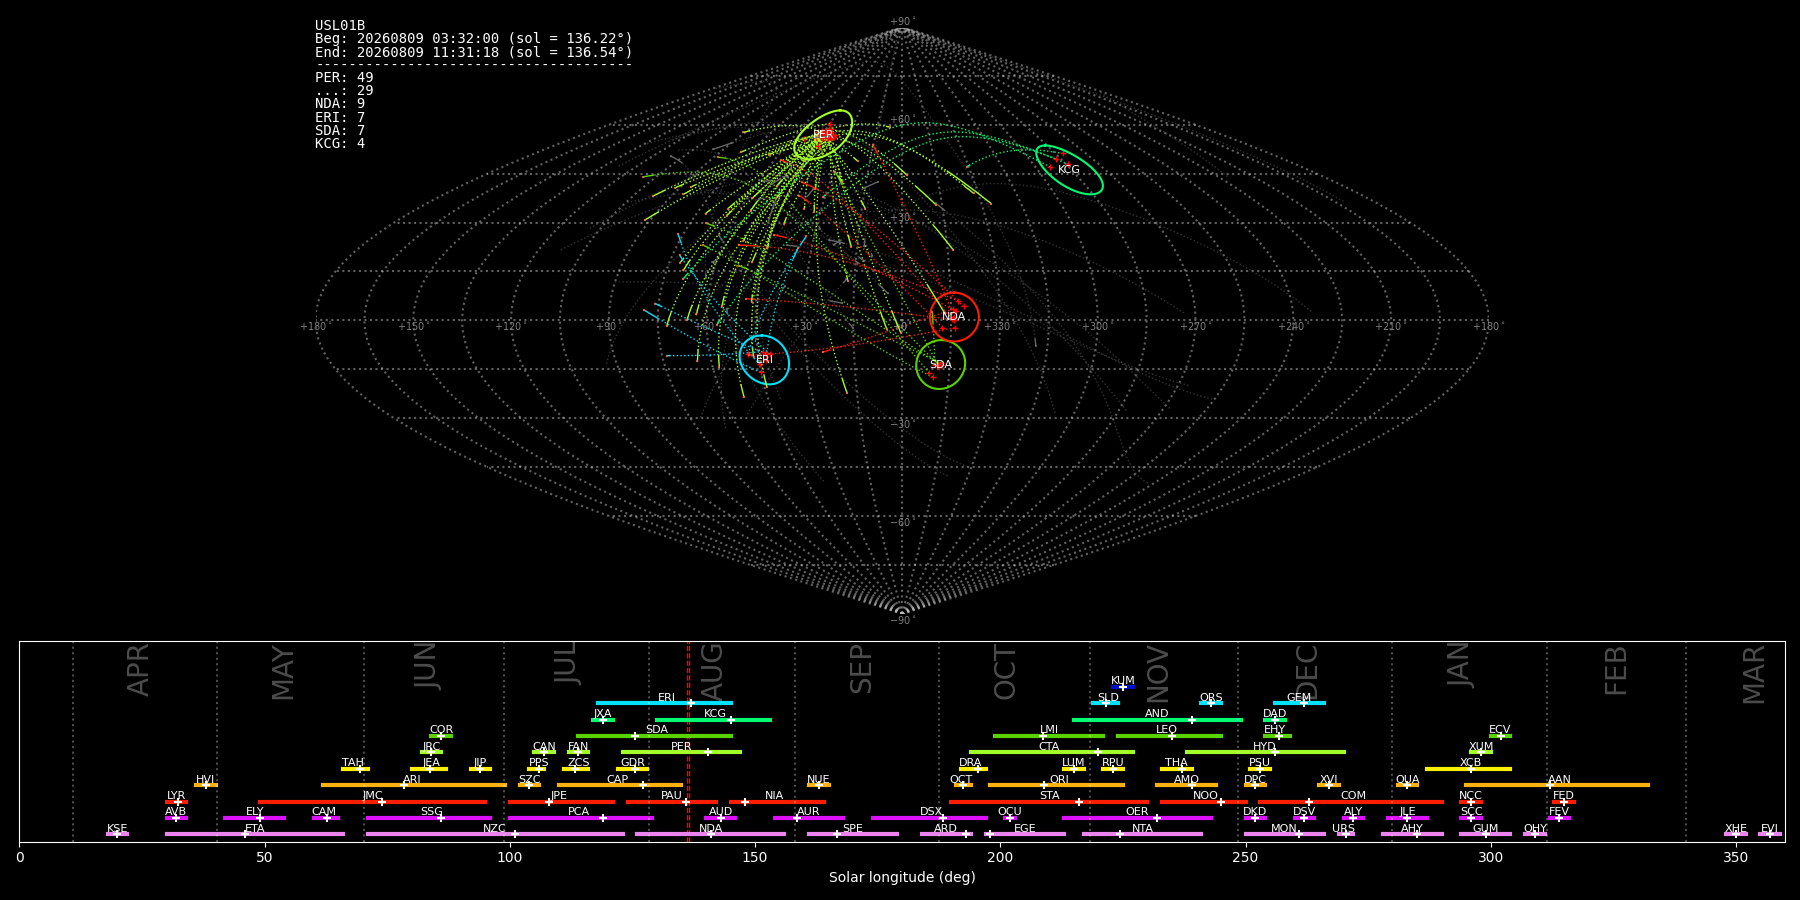
Task: Click the ERI cyan bar in timeline
Action: click(664, 703)
